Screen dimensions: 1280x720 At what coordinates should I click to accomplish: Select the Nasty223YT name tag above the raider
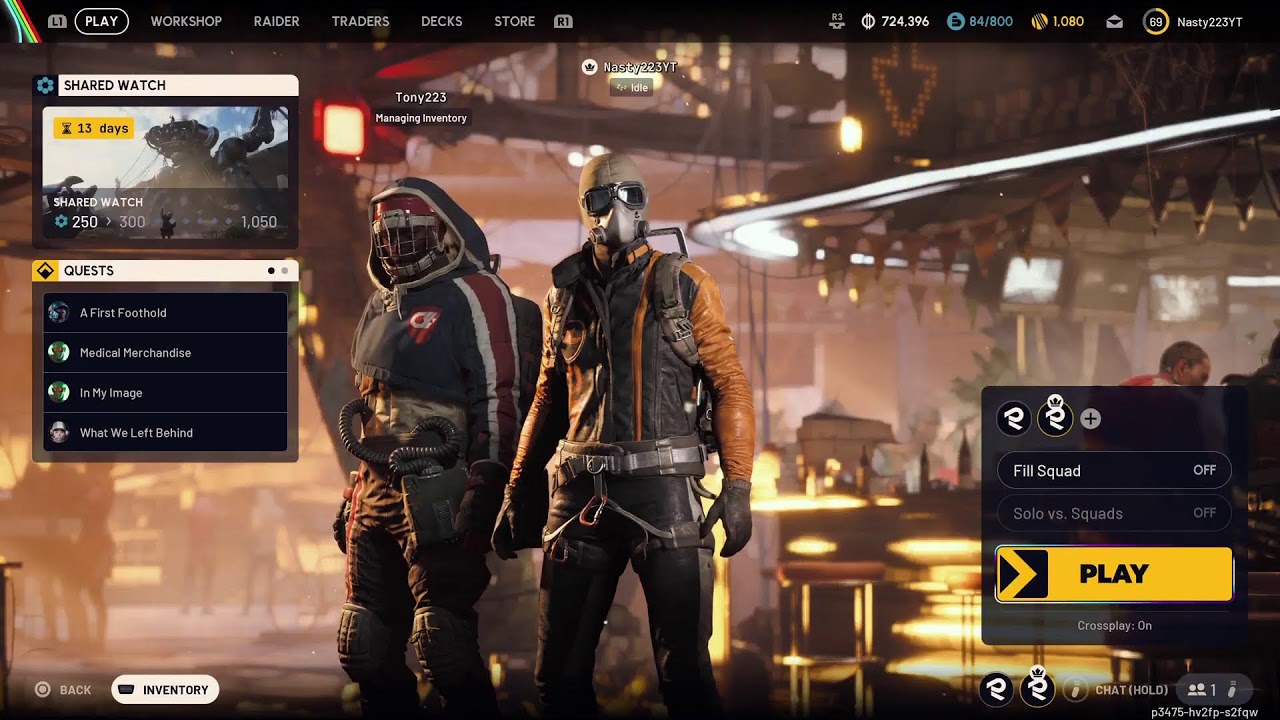coord(639,67)
